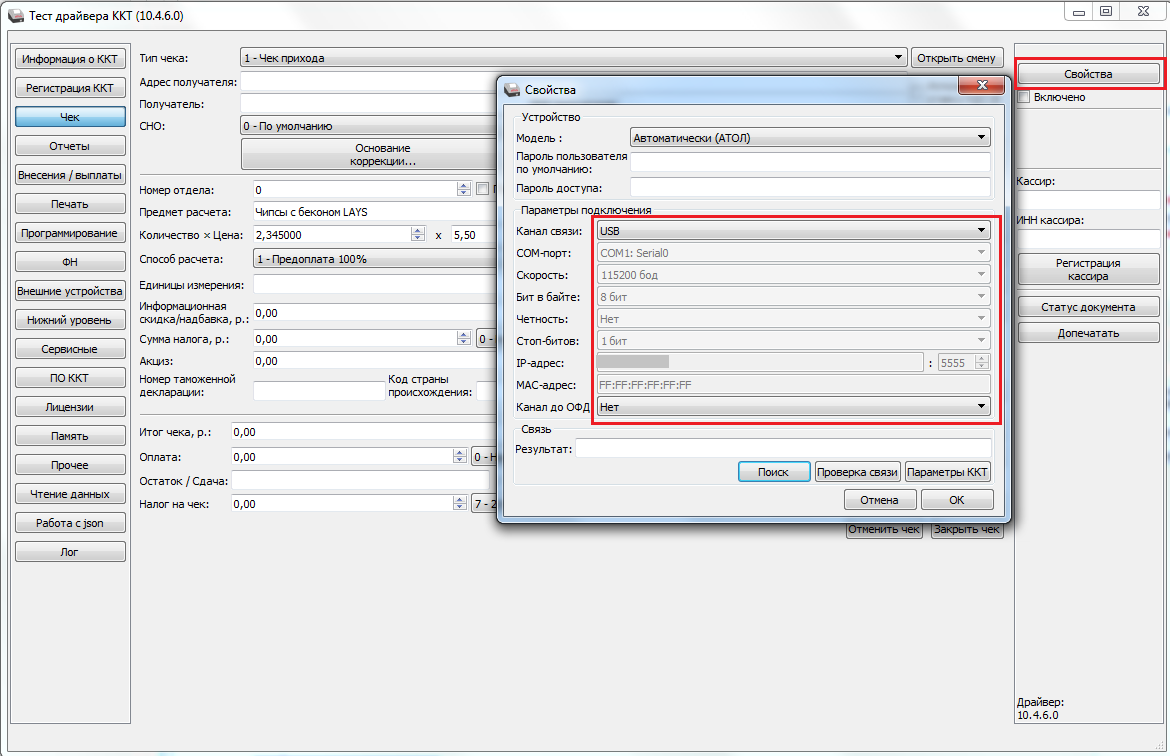Click the Остаток / Сдача field

(x=360, y=481)
